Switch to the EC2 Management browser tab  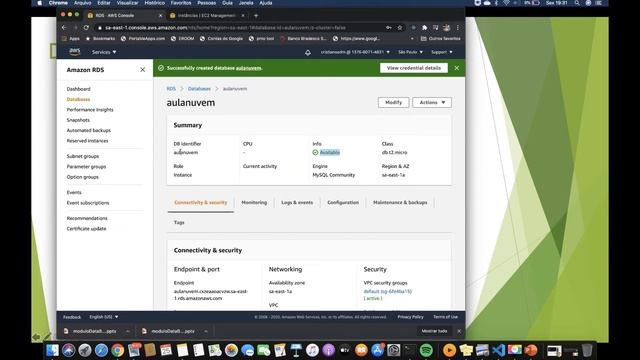[207, 16]
